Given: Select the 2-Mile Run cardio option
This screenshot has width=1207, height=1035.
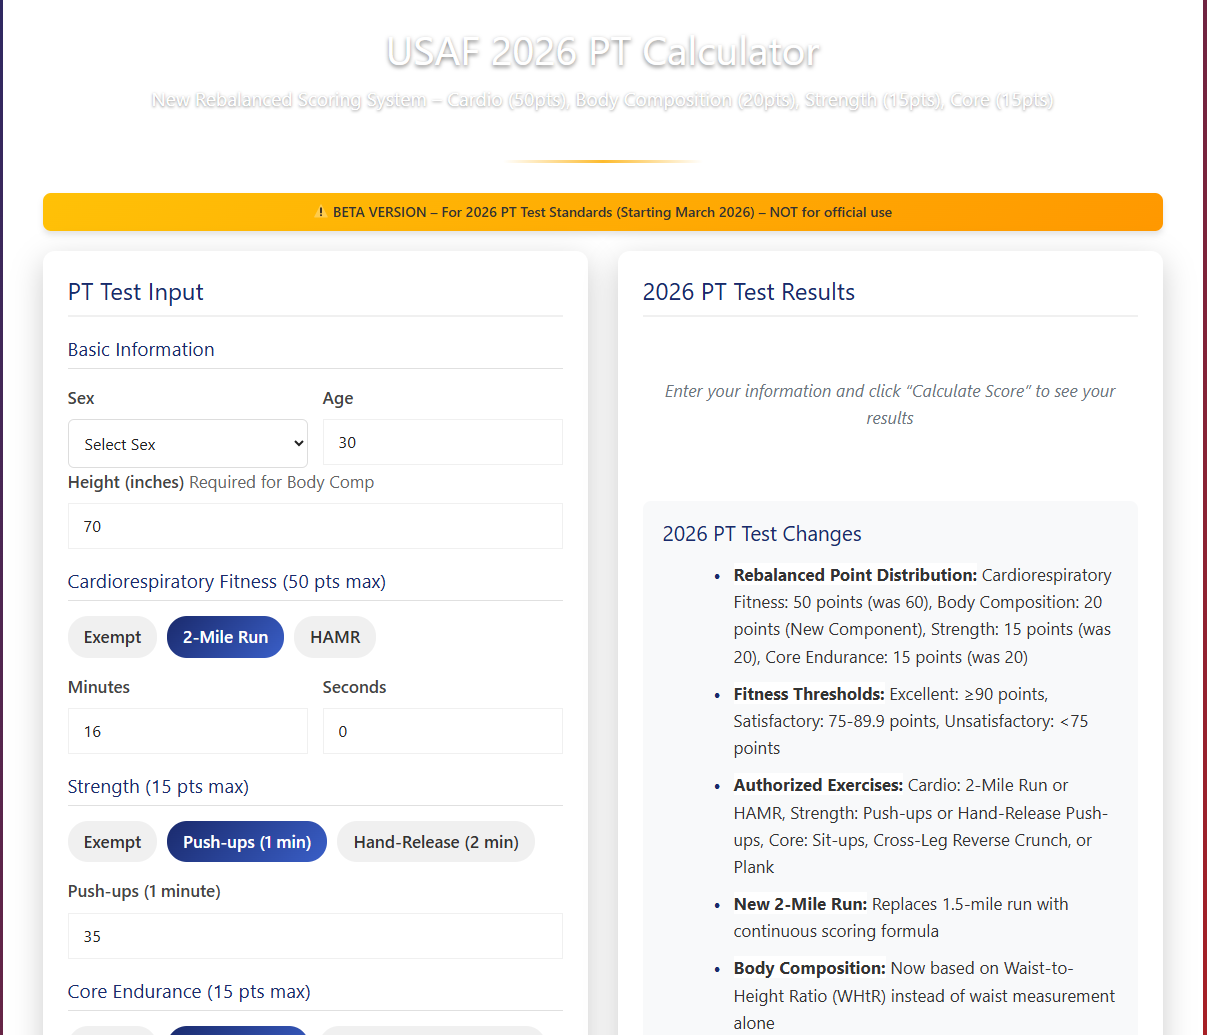Looking at the screenshot, I should 225,636.
